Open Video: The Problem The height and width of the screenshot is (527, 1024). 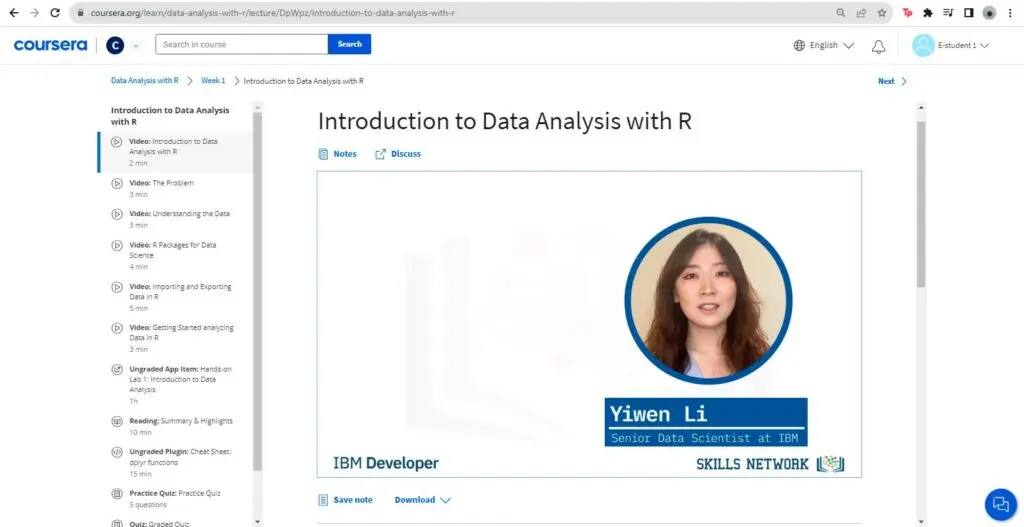[x=176, y=188]
